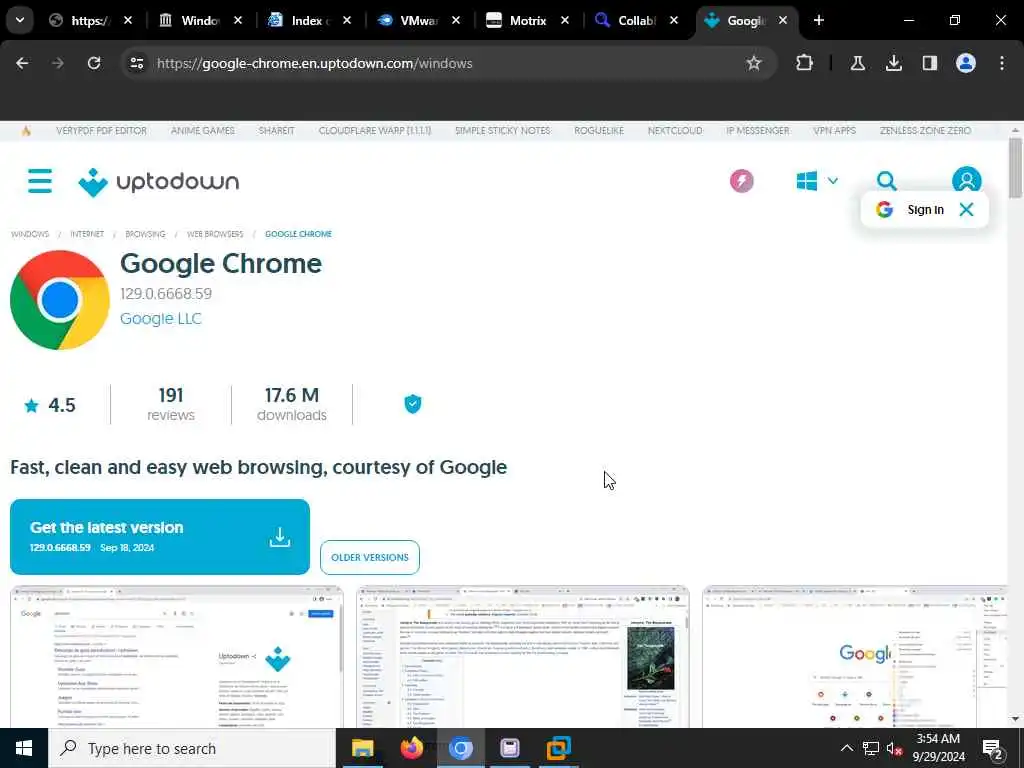Open the Extensions puzzle icon

coord(805,63)
